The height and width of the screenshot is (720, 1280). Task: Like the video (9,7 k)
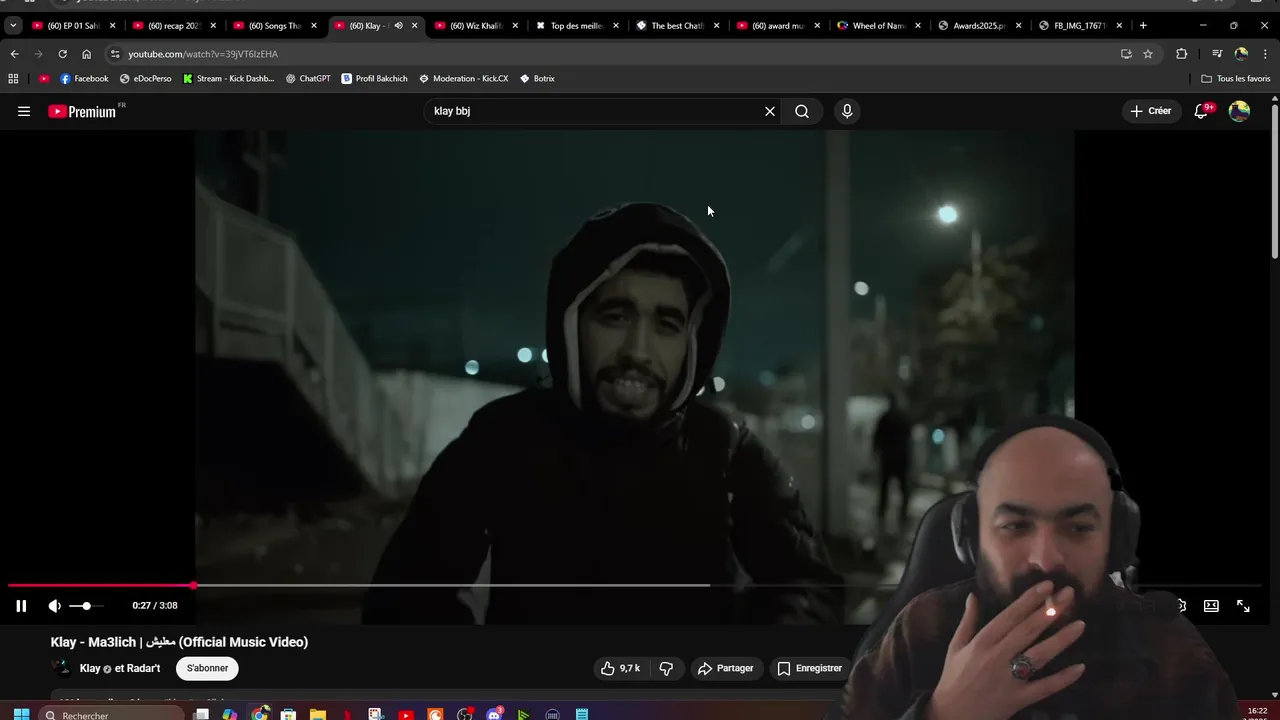[620, 668]
